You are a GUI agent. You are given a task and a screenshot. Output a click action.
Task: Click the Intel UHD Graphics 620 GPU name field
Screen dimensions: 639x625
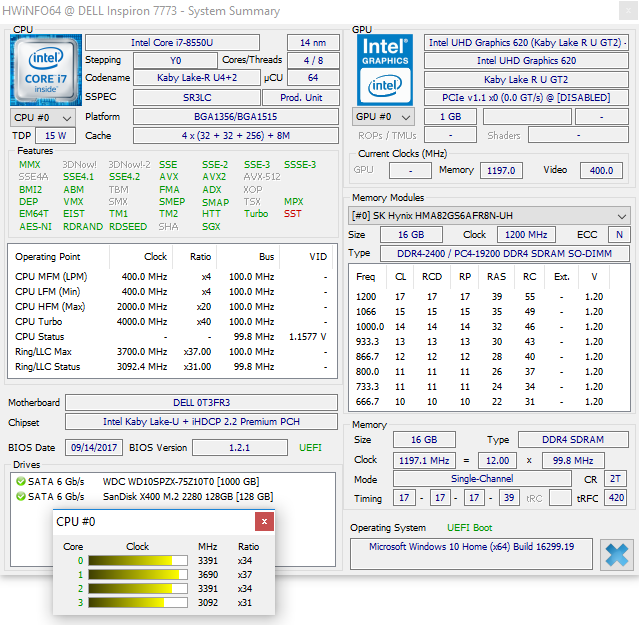point(526,61)
